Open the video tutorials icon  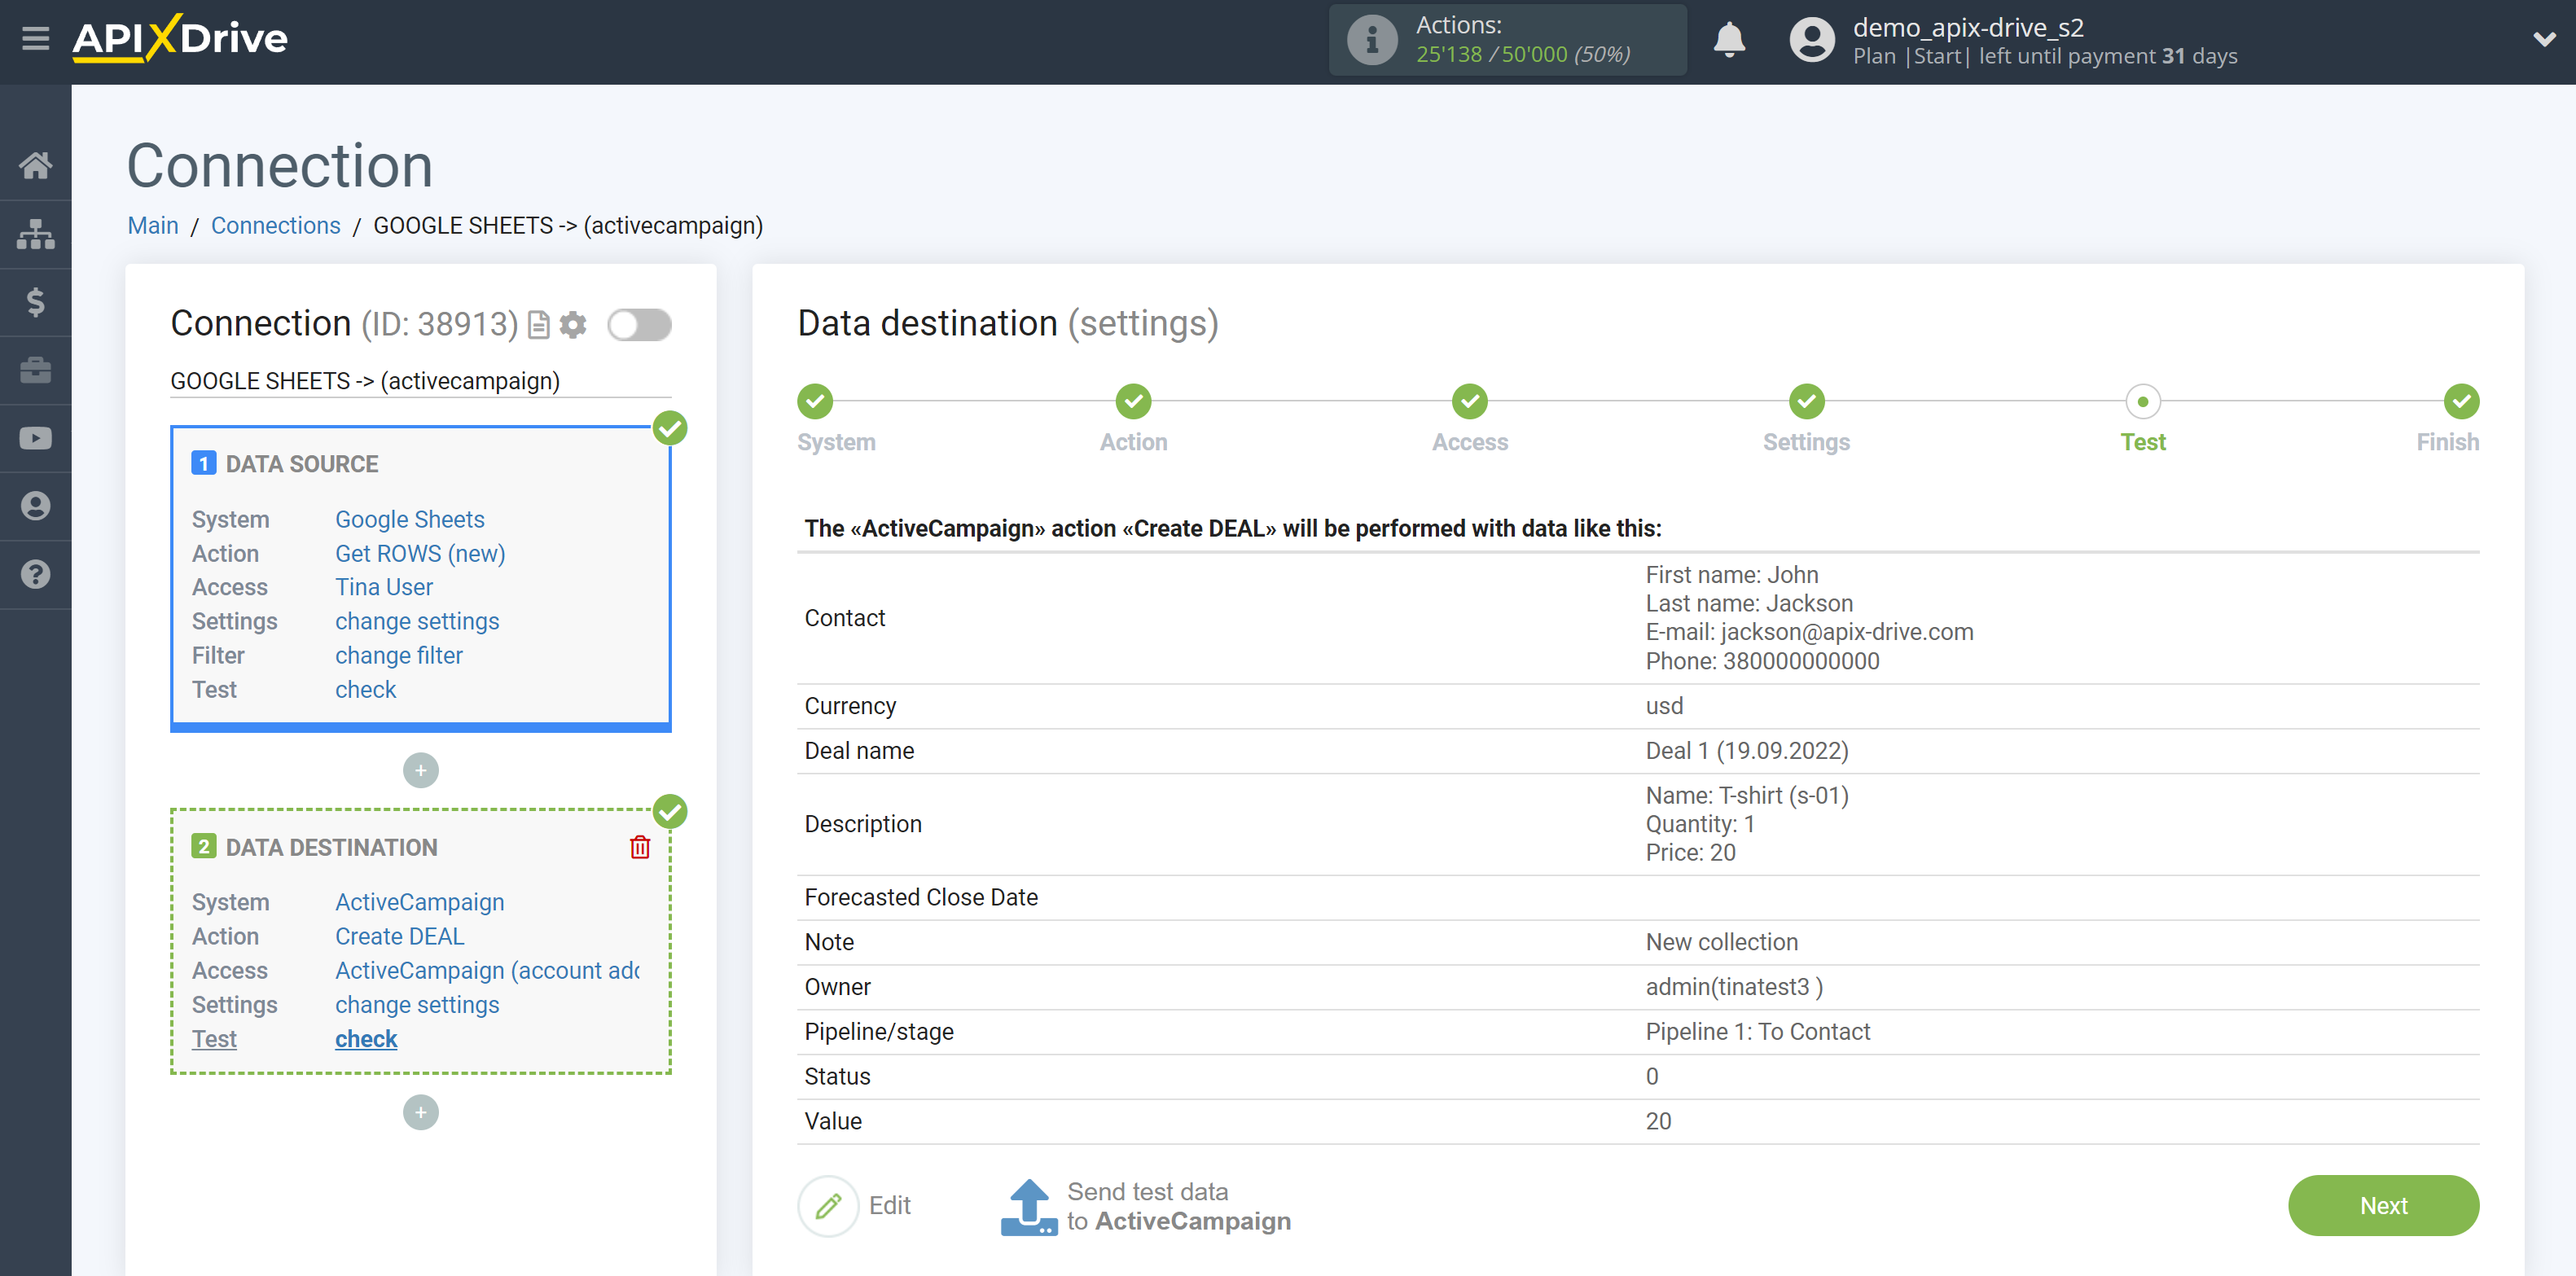(x=35, y=438)
